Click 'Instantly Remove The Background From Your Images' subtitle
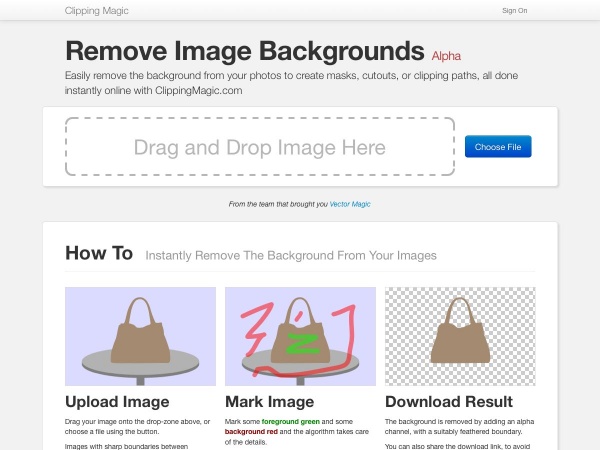Image resolution: width=600 pixels, height=450 pixels. tap(291, 255)
